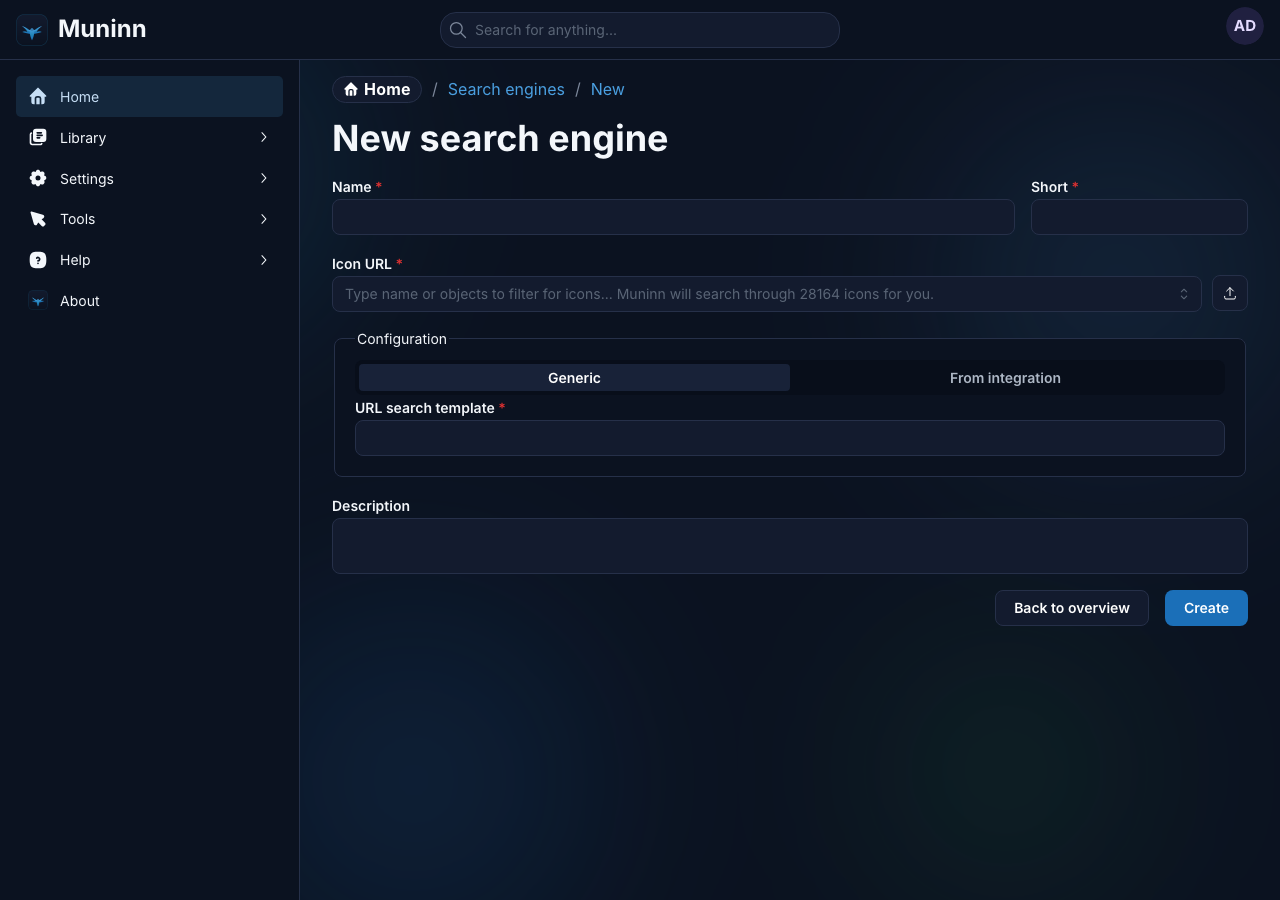Open the Help sidebar item
This screenshot has height=900, width=1280.
point(149,260)
